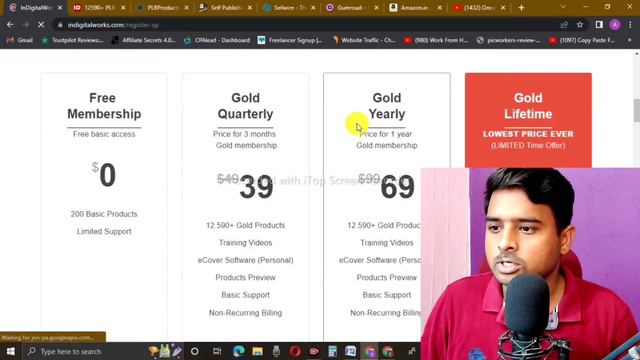Screen dimensions: 640x360
Task: Open the tab search dropdown chevron
Action: 563,7
